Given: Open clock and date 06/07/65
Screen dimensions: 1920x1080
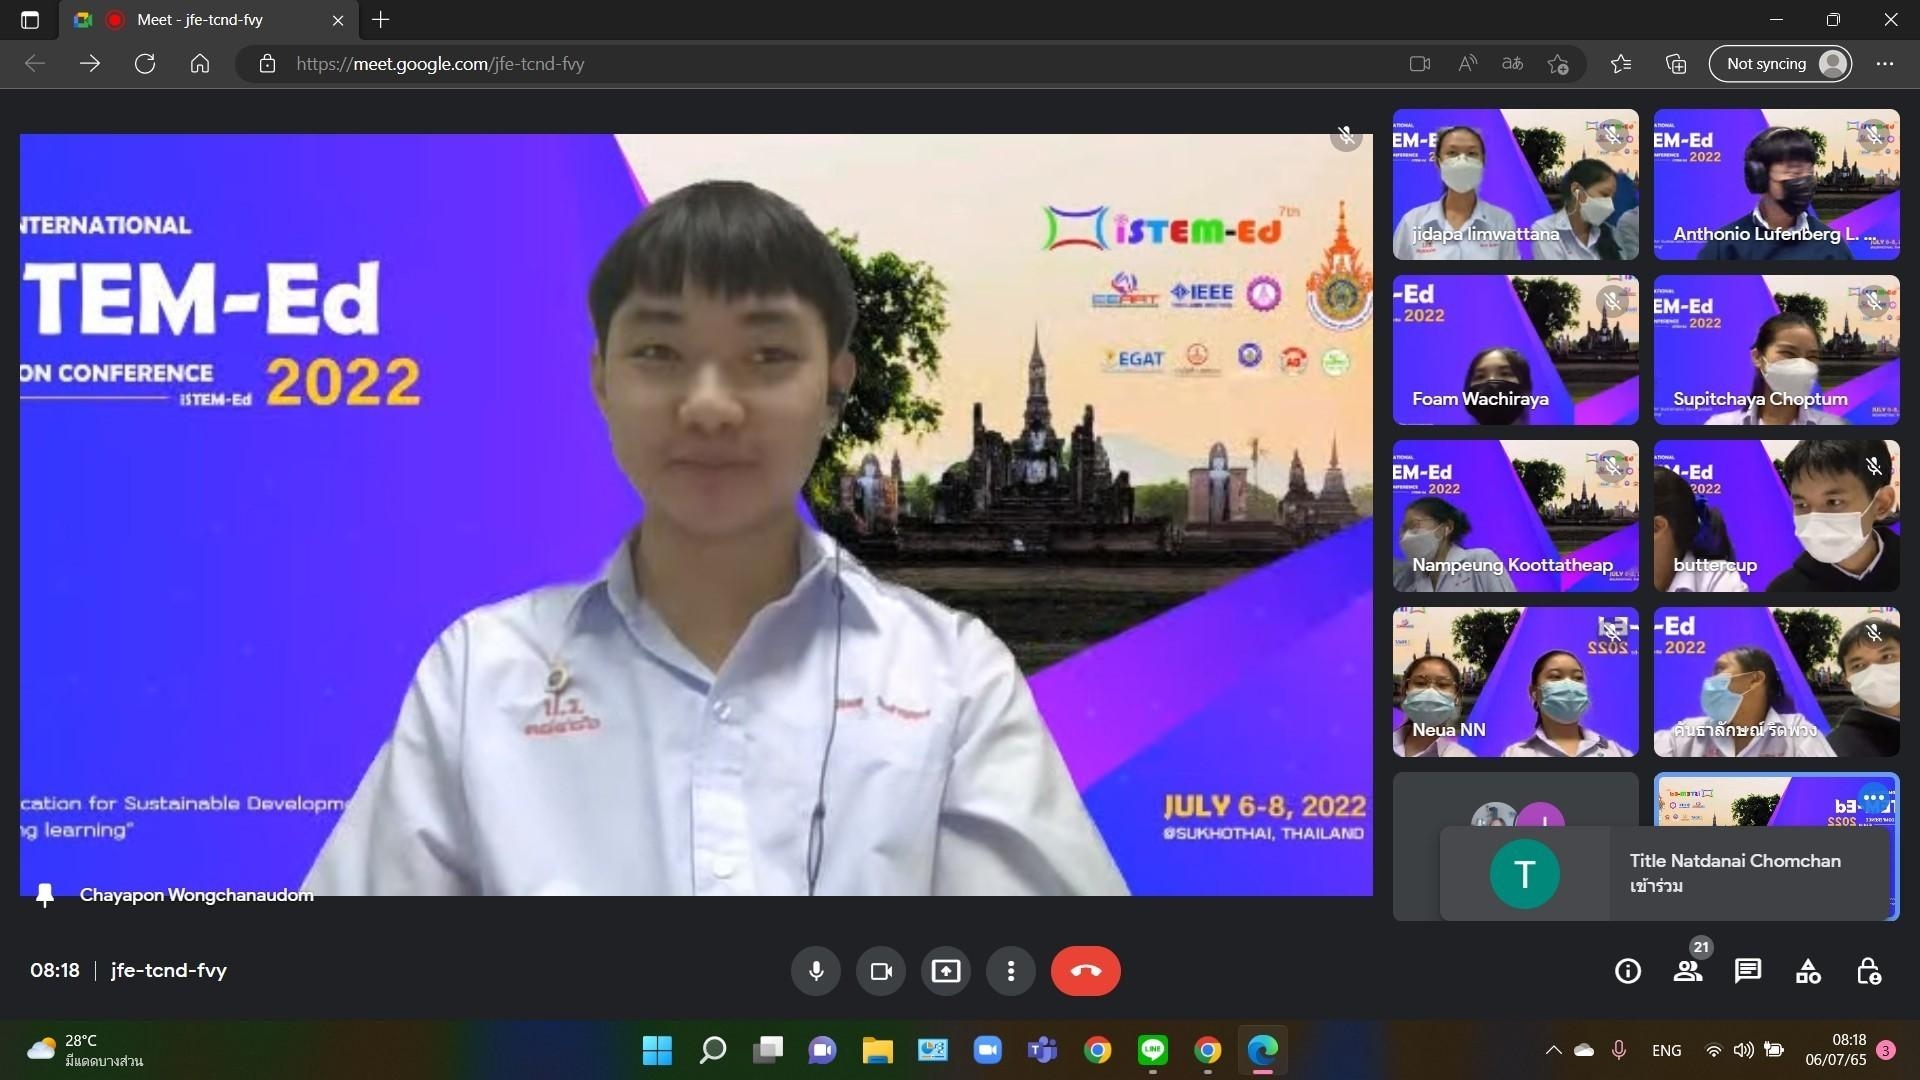Looking at the screenshot, I should (1836, 1050).
